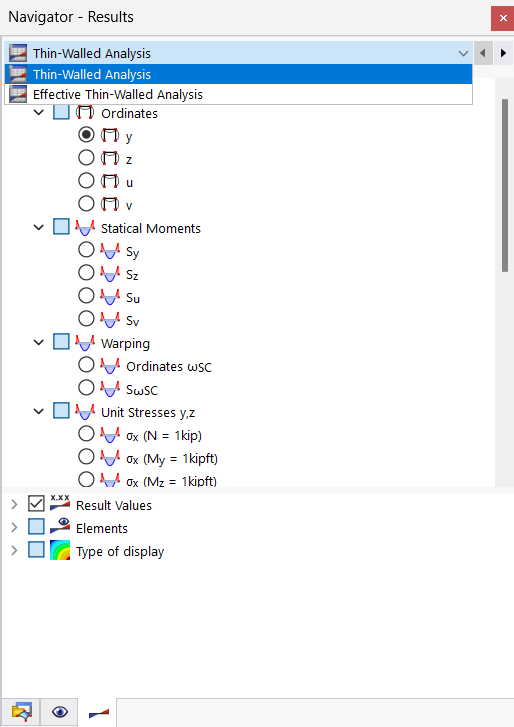The width and height of the screenshot is (514, 727).
Task: Click the tree vertical scrollbar thumb
Action: pos(505,185)
